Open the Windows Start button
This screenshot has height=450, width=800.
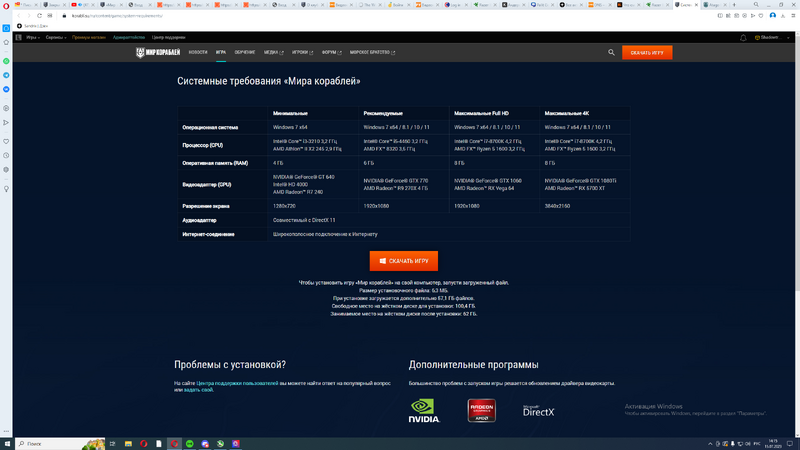7,444
